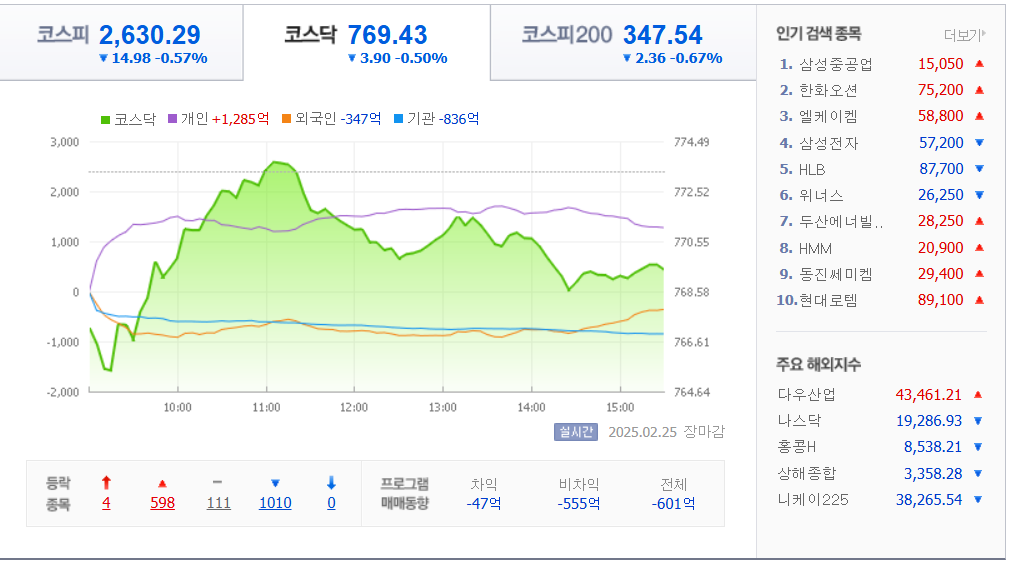This screenshot has width=1010, height=564.
Task: Click the falling stocks blue triangle icon
Action: [275, 484]
